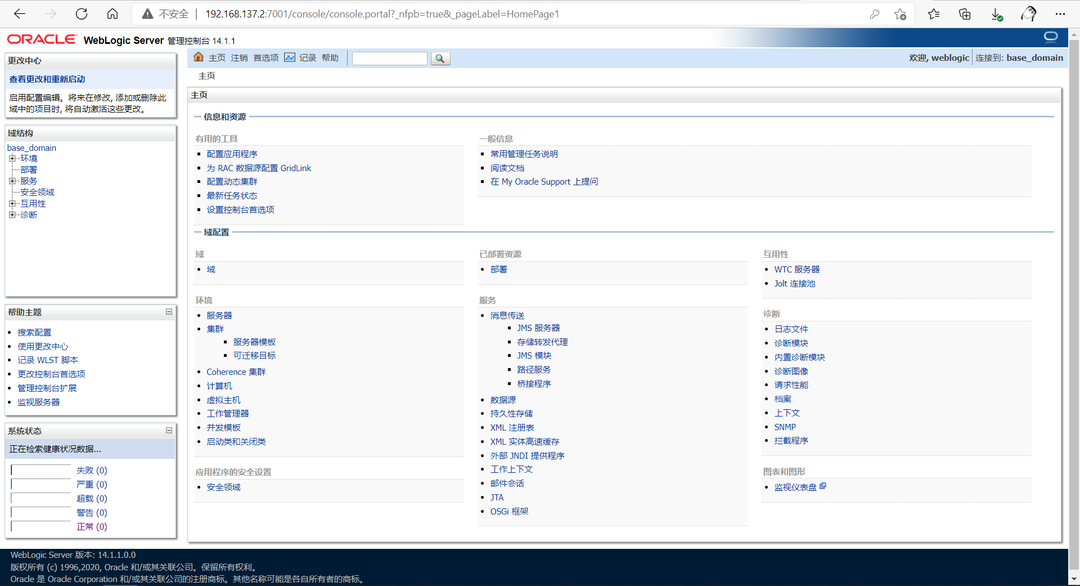Open the browser Collections icon
The width and height of the screenshot is (1080, 586).
pyautogui.click(x=965, y=14)
